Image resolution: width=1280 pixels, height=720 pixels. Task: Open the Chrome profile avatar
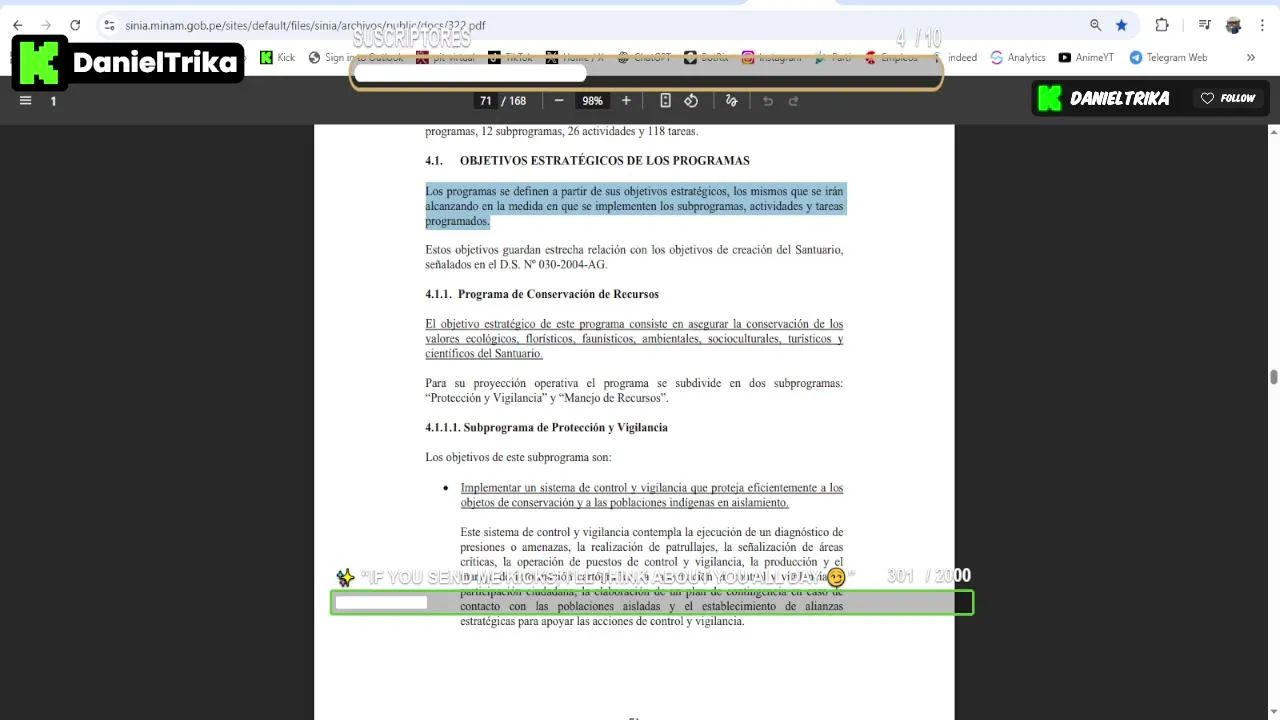pyautogui.click(x=1234, y=25)
